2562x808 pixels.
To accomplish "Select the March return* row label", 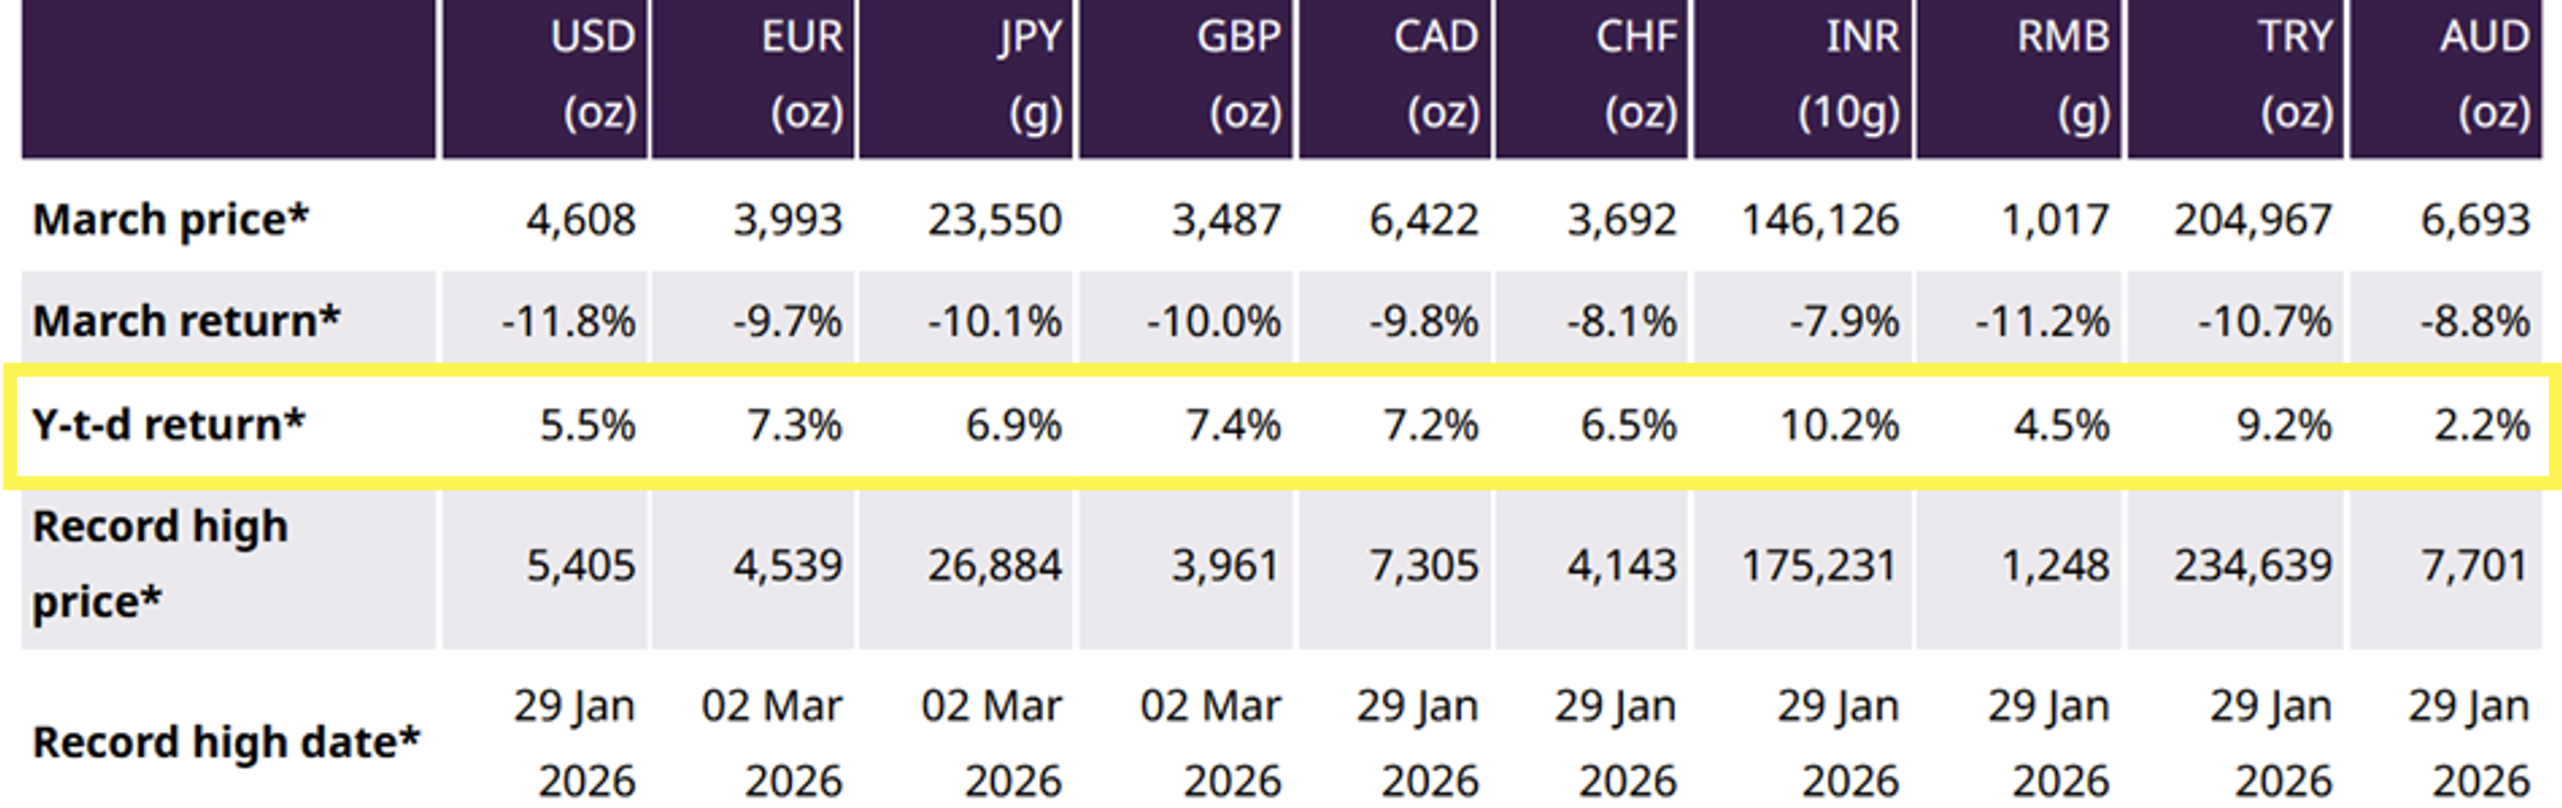I will pyautogui.click(x=186, y=321).
